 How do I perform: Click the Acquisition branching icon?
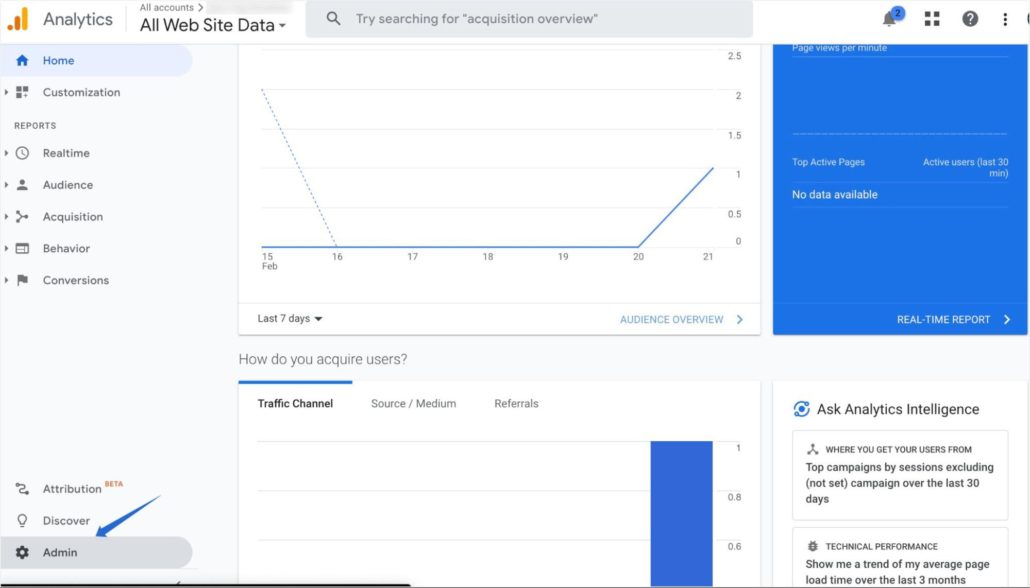pyautogui.click(x=22, y=216)
